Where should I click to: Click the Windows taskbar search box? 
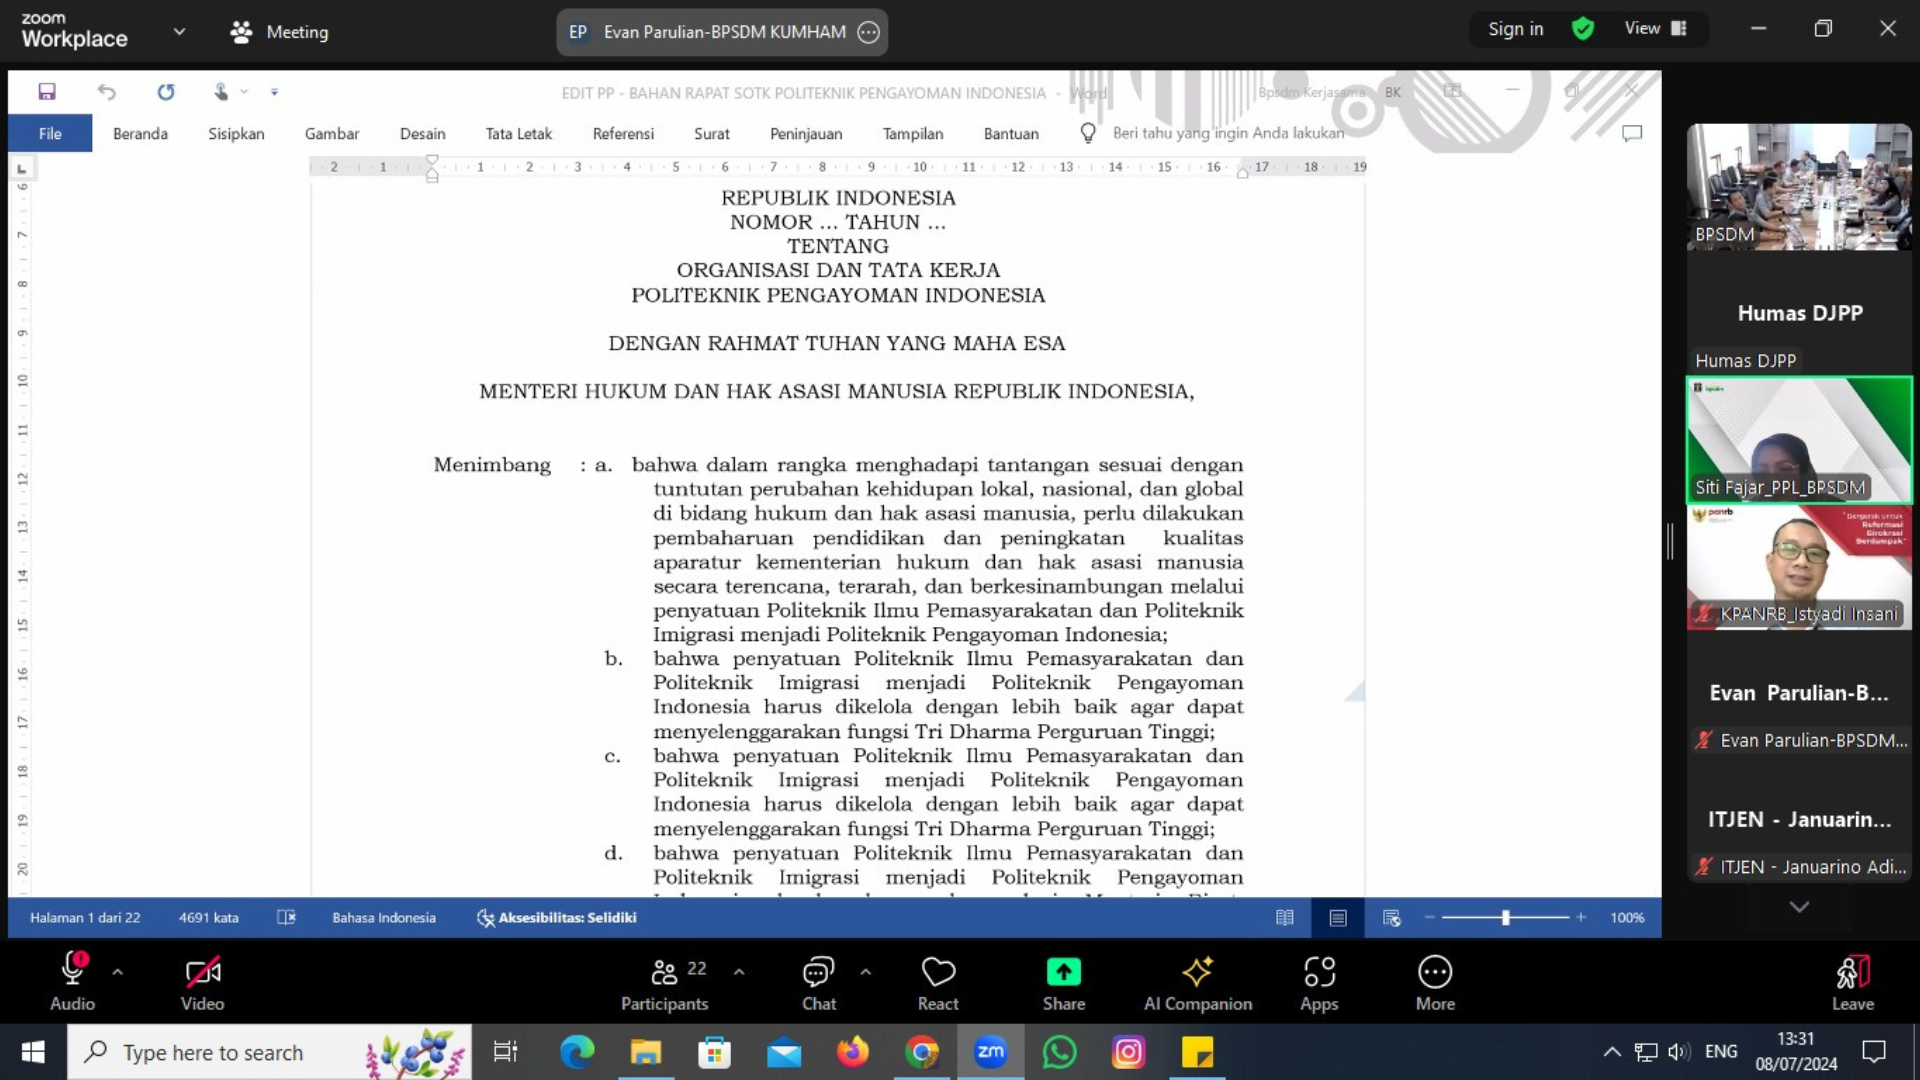tap(270, 1052)
